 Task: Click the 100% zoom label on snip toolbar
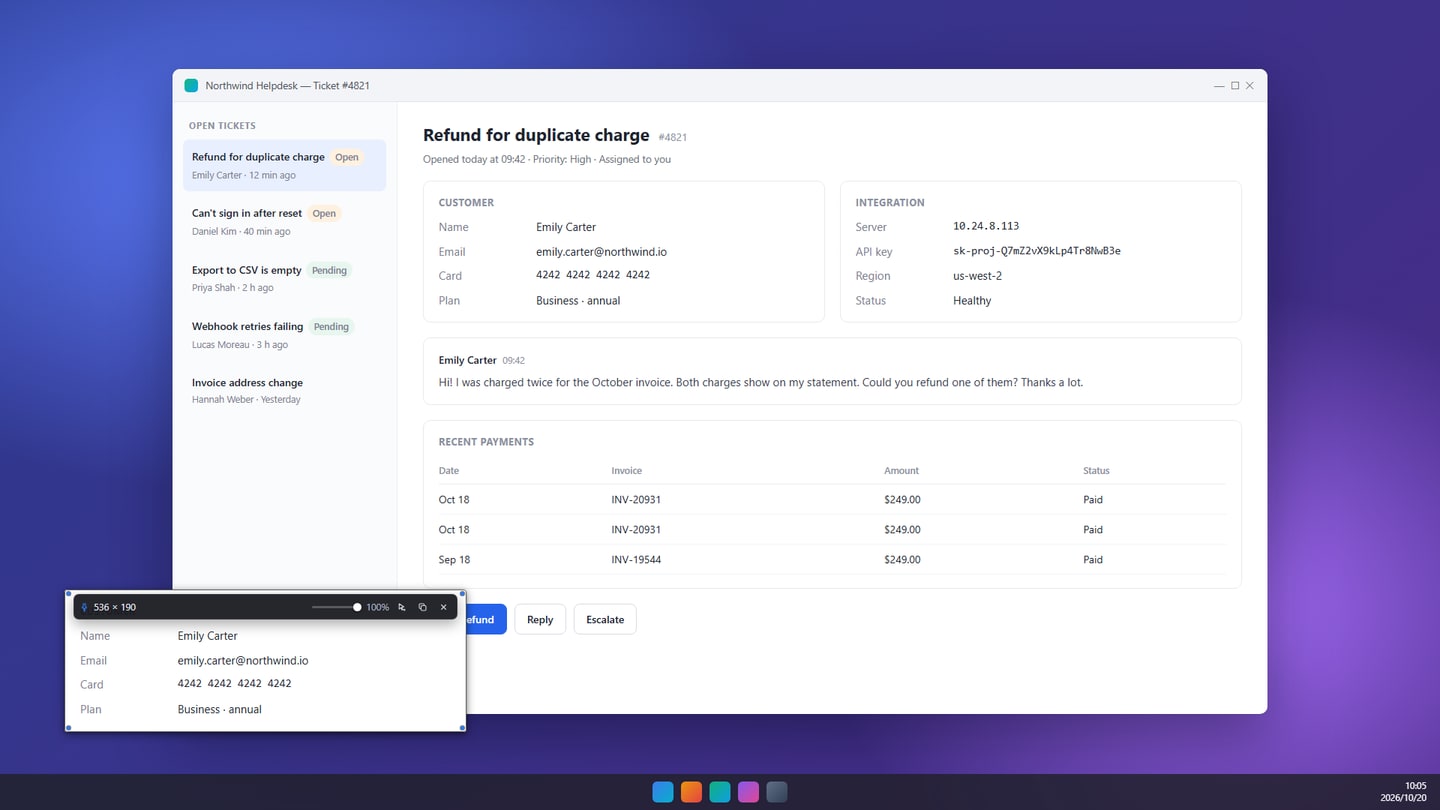pyautogui.click(x=377, y=607)
